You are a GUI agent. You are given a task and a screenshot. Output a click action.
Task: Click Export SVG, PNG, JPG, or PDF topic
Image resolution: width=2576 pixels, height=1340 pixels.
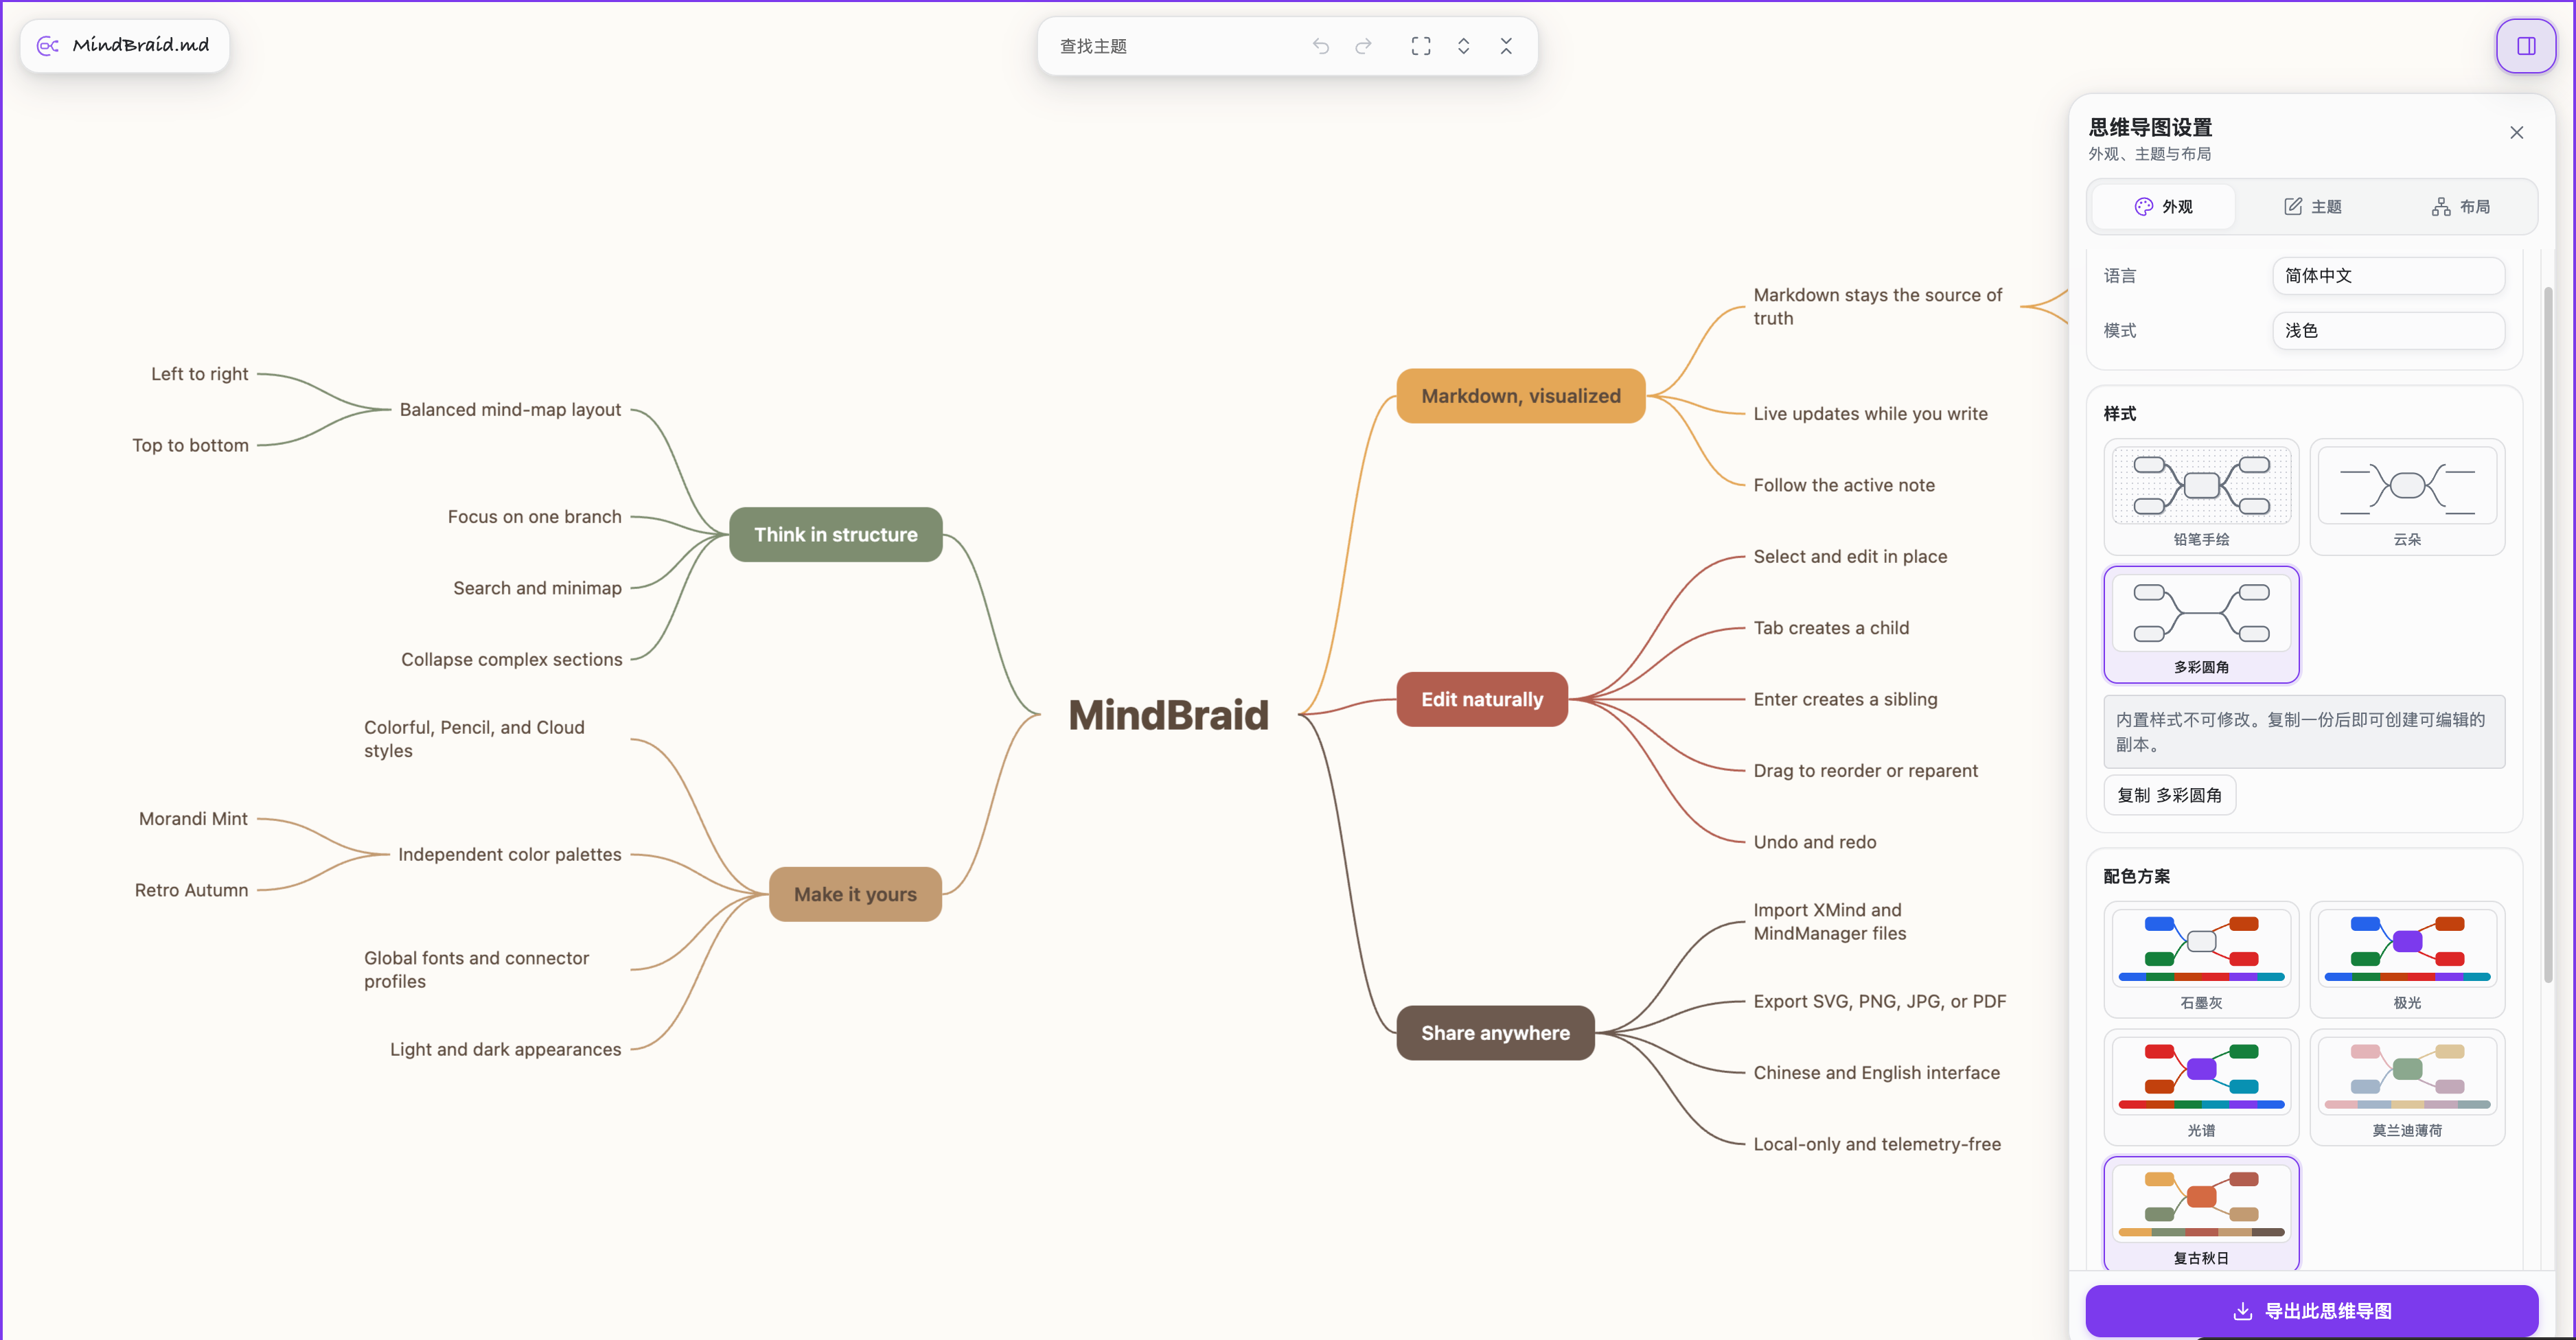pos(1879,1001)
